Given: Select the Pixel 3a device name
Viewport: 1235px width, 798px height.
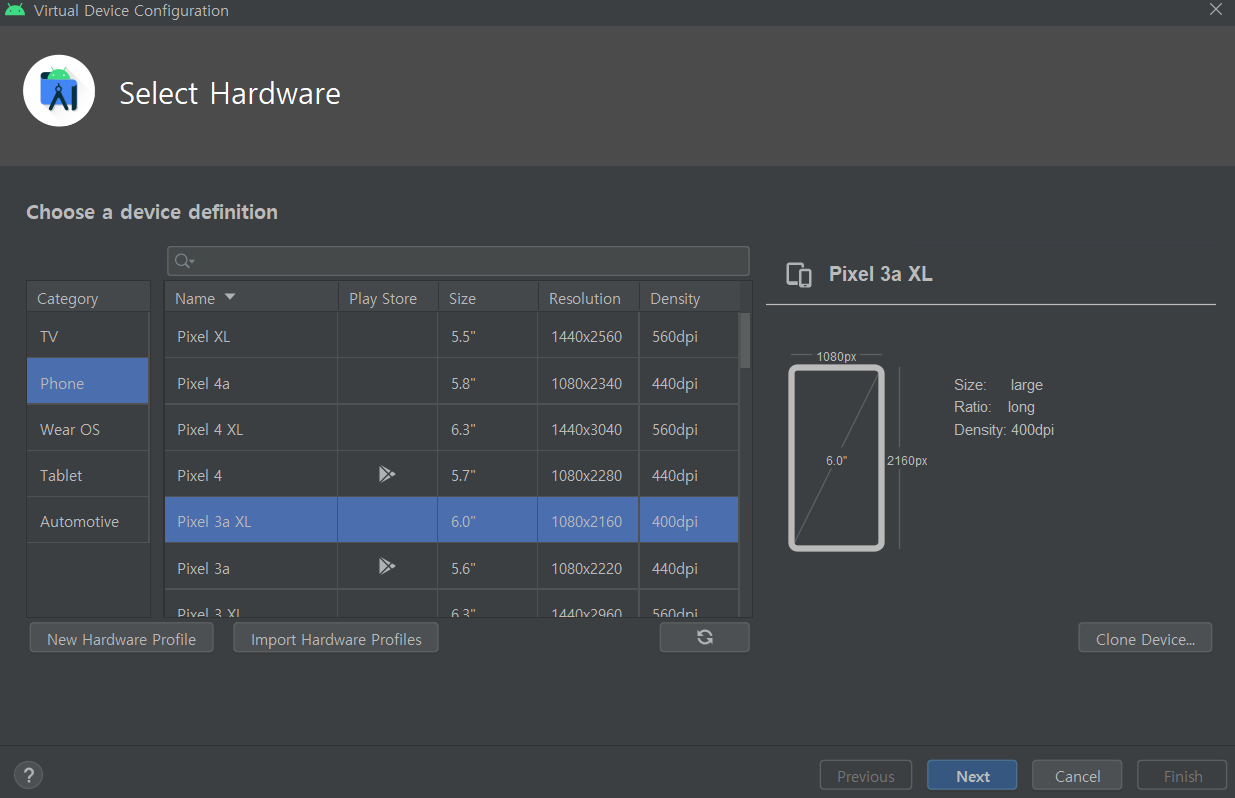Looking at the screenshot, I should 203,568.
